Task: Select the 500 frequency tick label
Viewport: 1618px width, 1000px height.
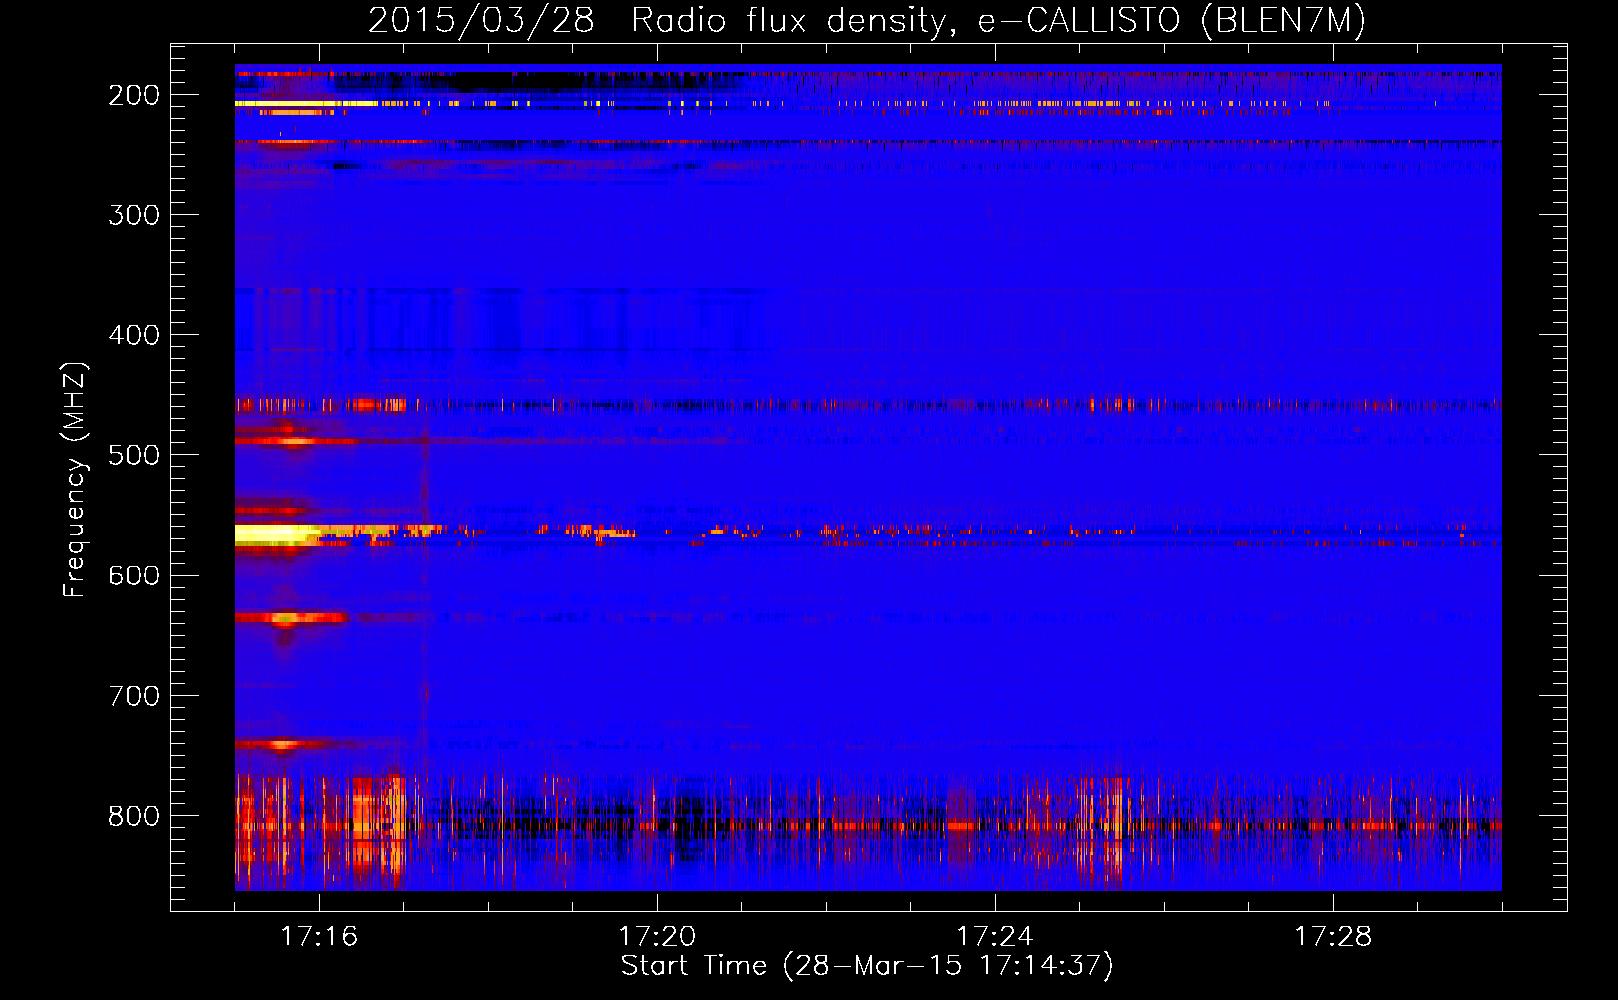Action: coord(134,455)
